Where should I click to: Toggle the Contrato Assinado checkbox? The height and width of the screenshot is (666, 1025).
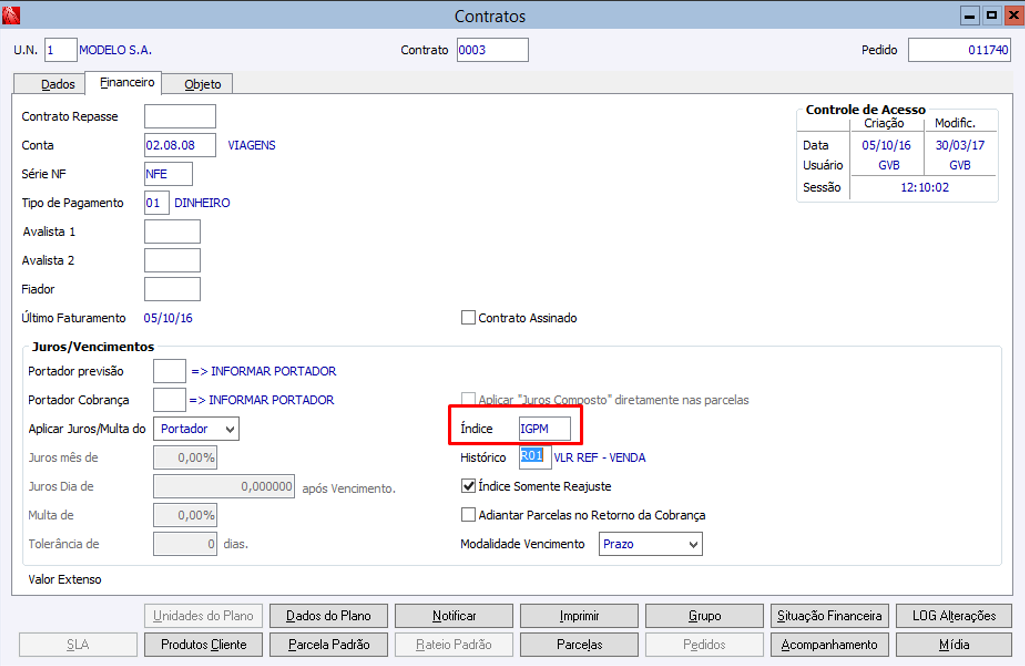[468, 318]
